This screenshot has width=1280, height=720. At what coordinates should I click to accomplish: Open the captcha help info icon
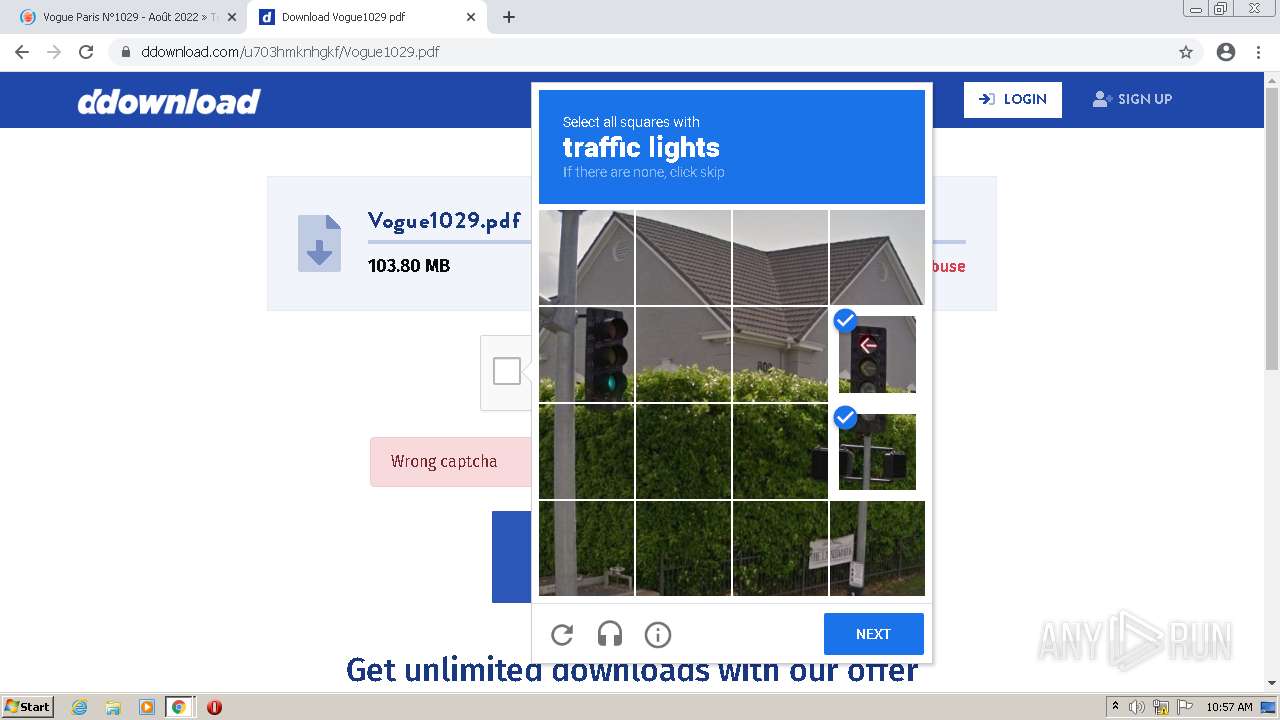[658, 634]
